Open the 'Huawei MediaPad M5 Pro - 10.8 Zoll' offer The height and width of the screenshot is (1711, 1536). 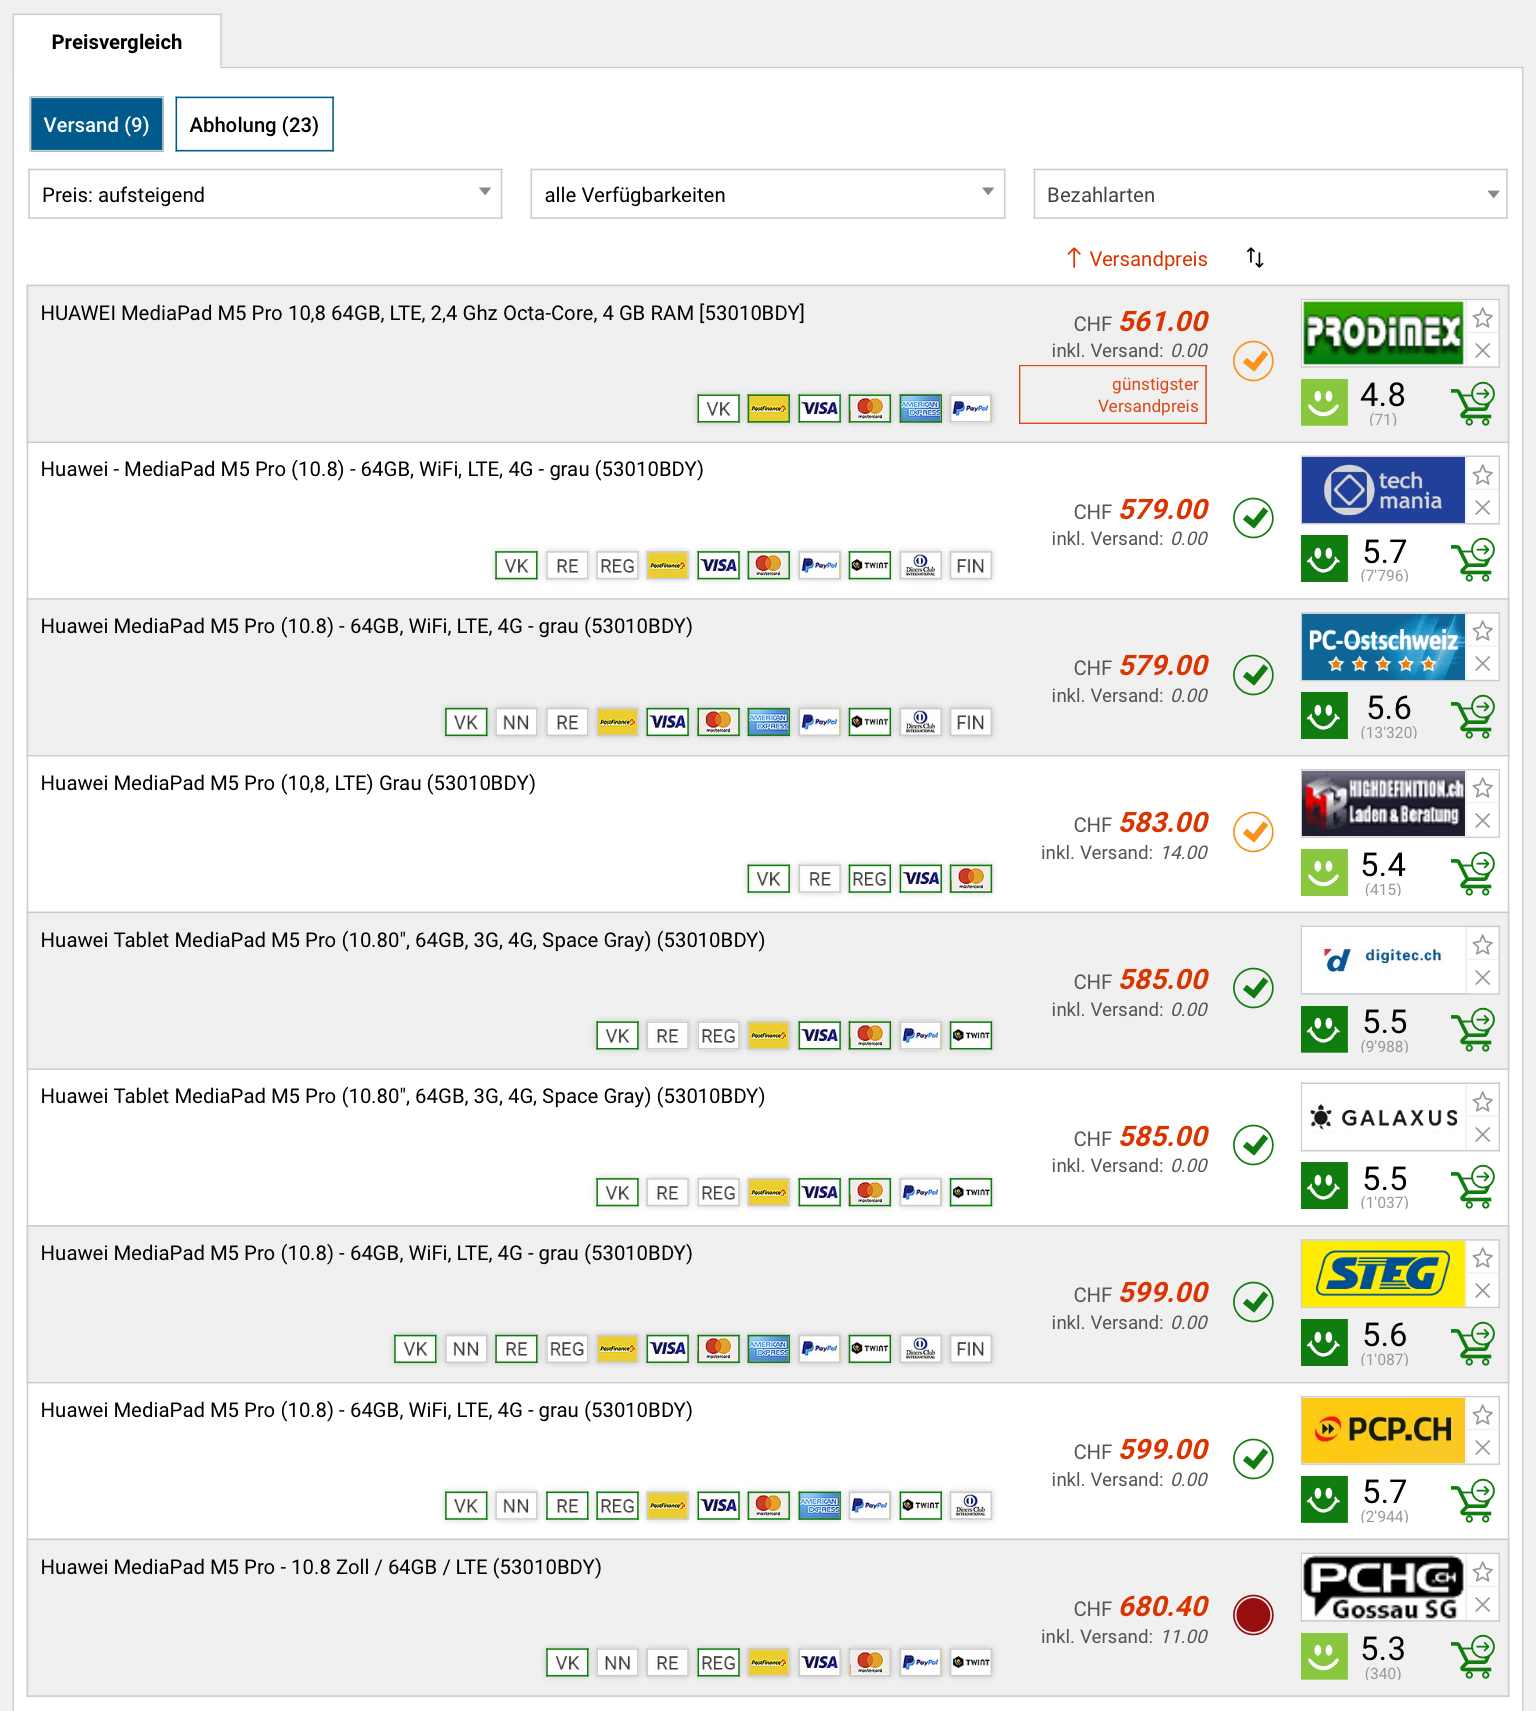click(x=321, y=1567)
